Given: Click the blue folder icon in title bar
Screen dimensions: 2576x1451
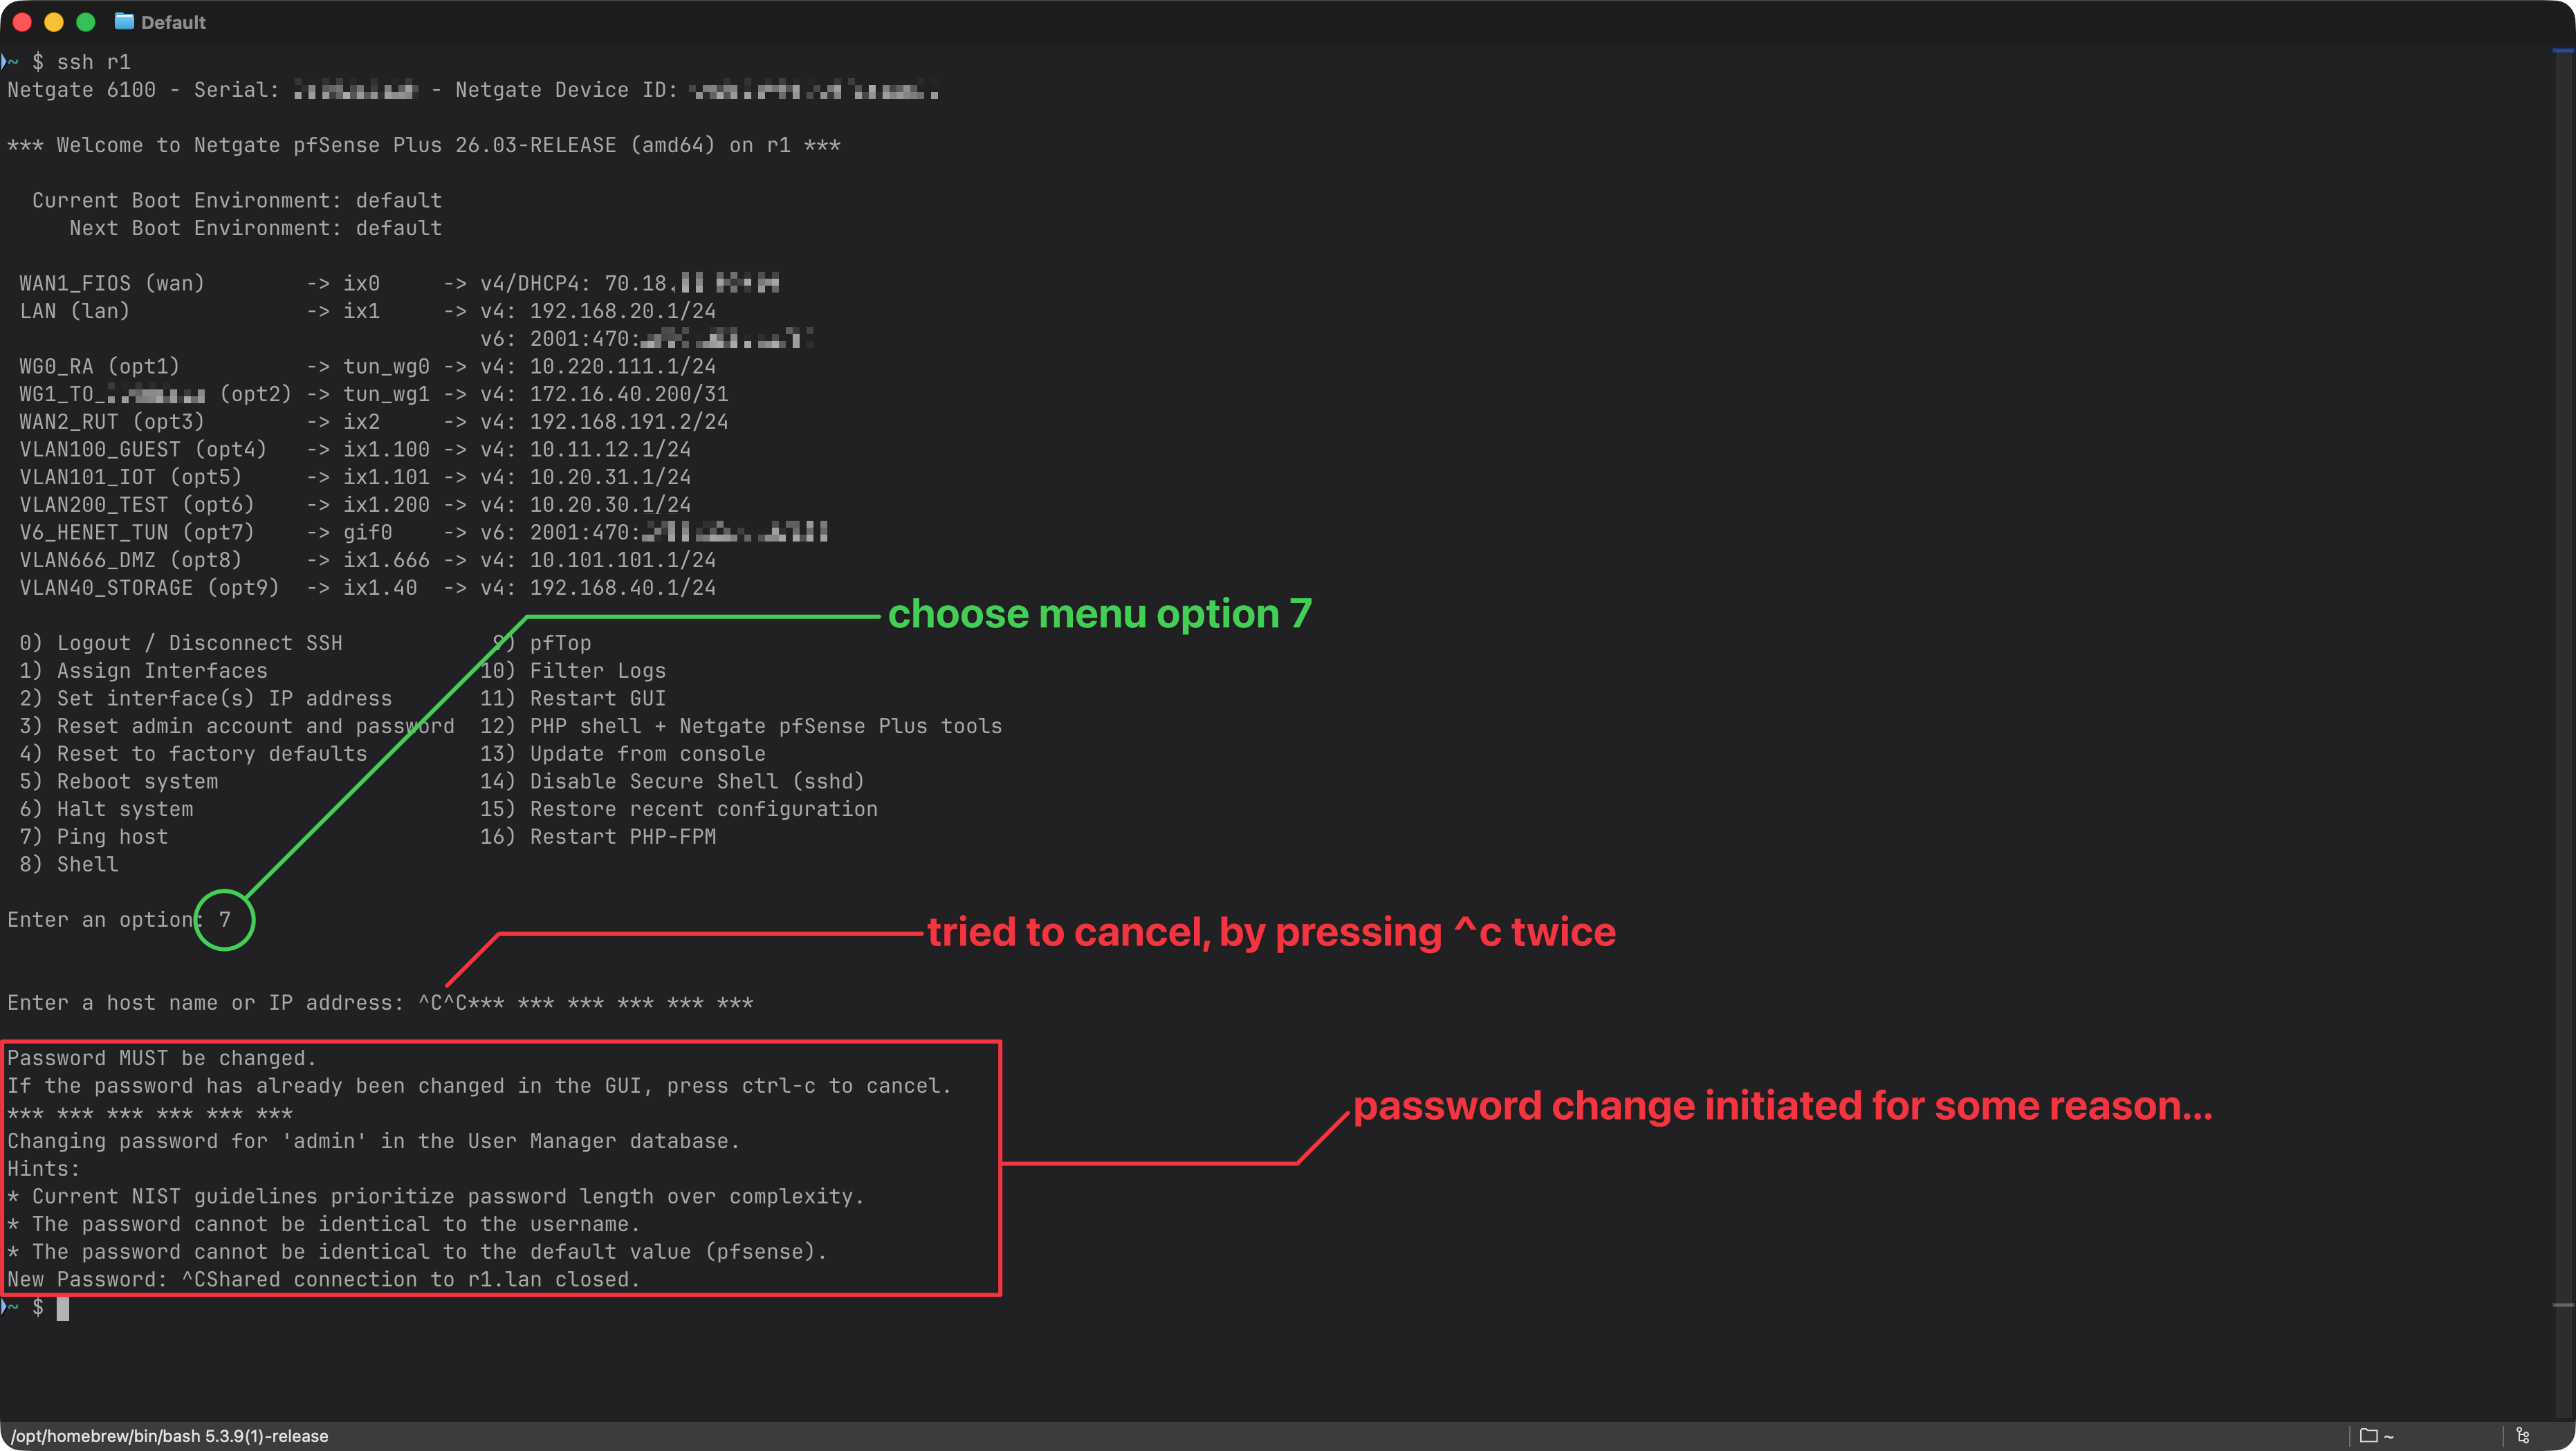Looking at the screenshot, I should pyautogui.click(x=124, y=21).
